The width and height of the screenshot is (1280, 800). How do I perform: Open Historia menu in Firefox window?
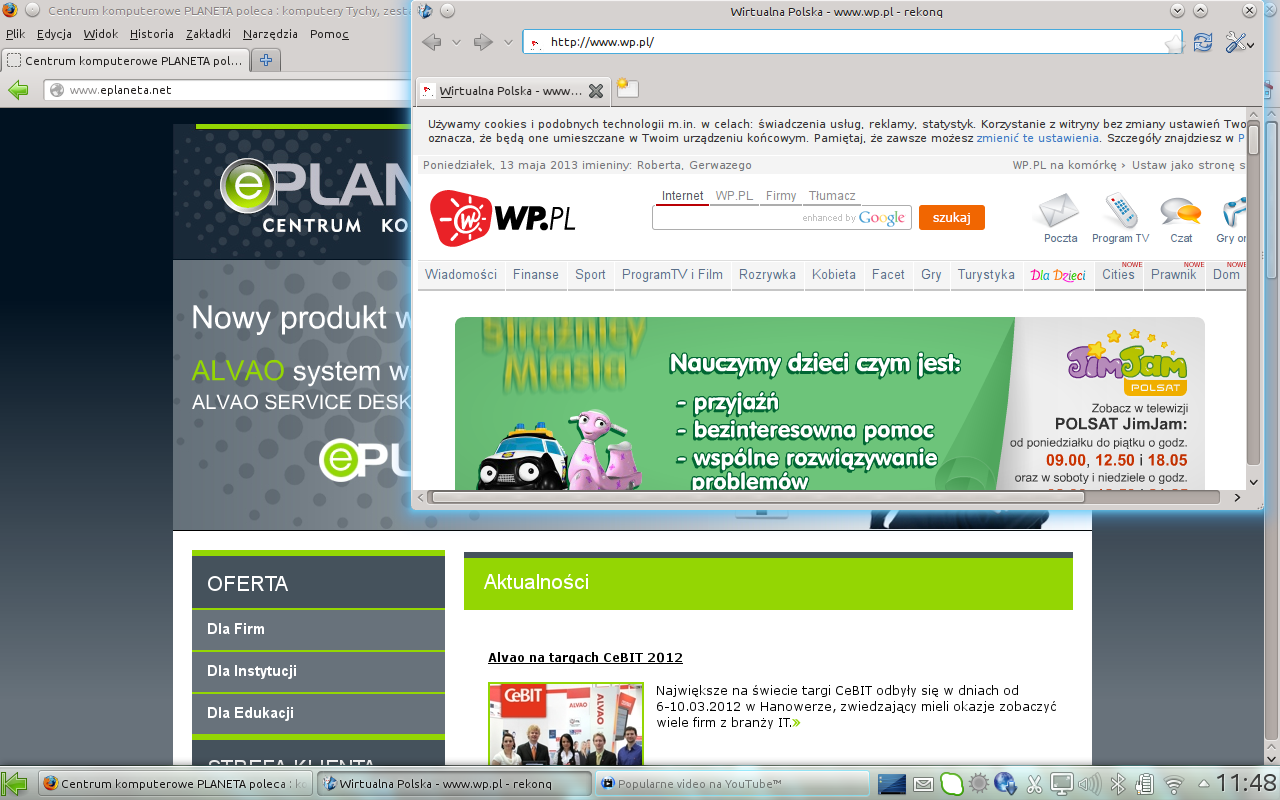coord(152,34)
